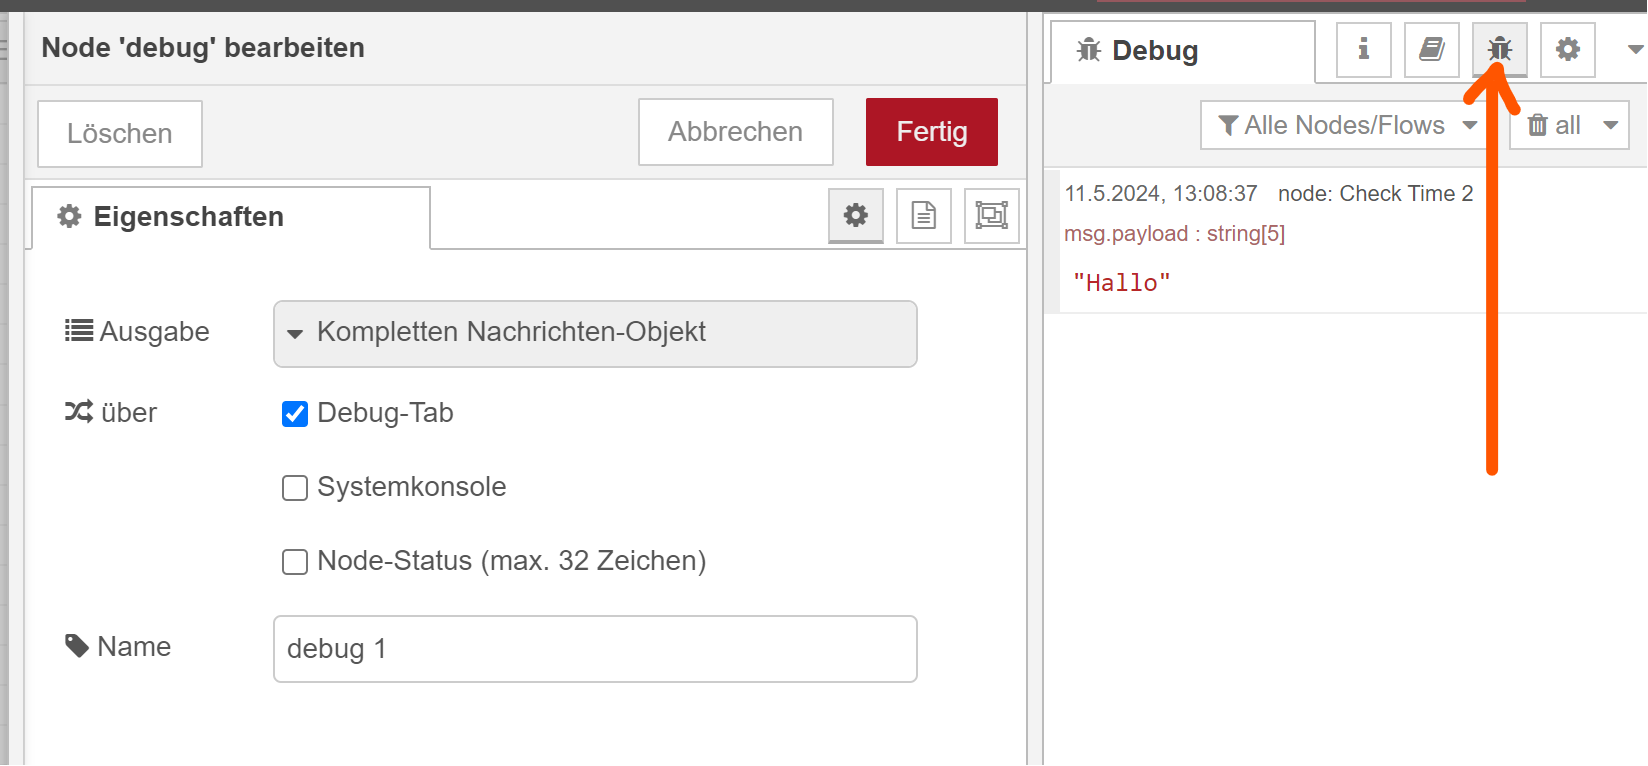Toggle the Debug-Tab checkbox
The width and height of the screenshot is (1648, 766).
click(x=295, y=414)
